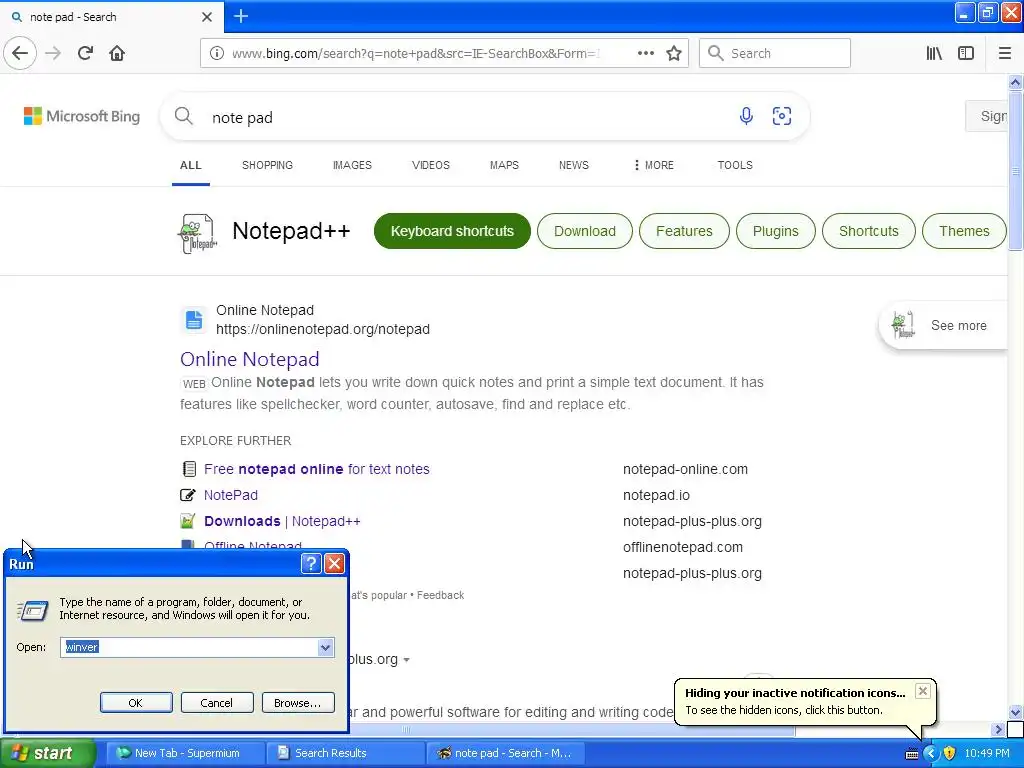Open a new tab with plus icon
Screen dimensions: 1024x768
point(240,16)
